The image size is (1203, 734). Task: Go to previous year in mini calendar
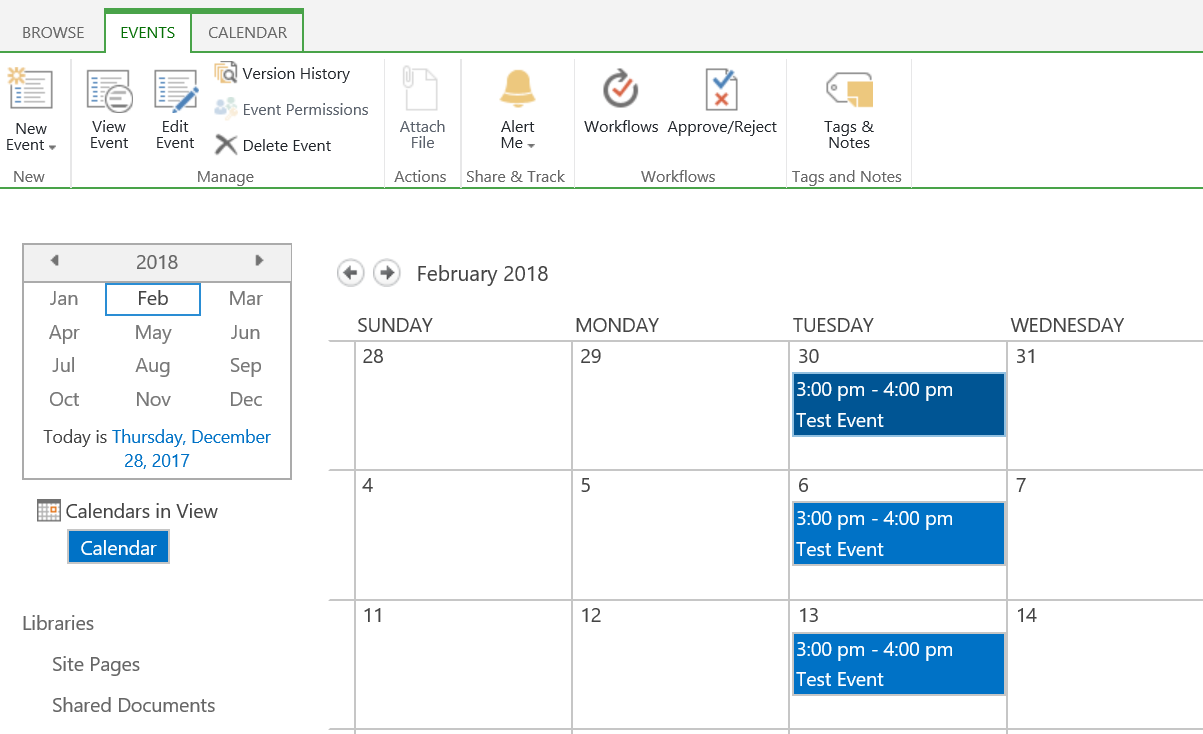[x=55, y=261]
